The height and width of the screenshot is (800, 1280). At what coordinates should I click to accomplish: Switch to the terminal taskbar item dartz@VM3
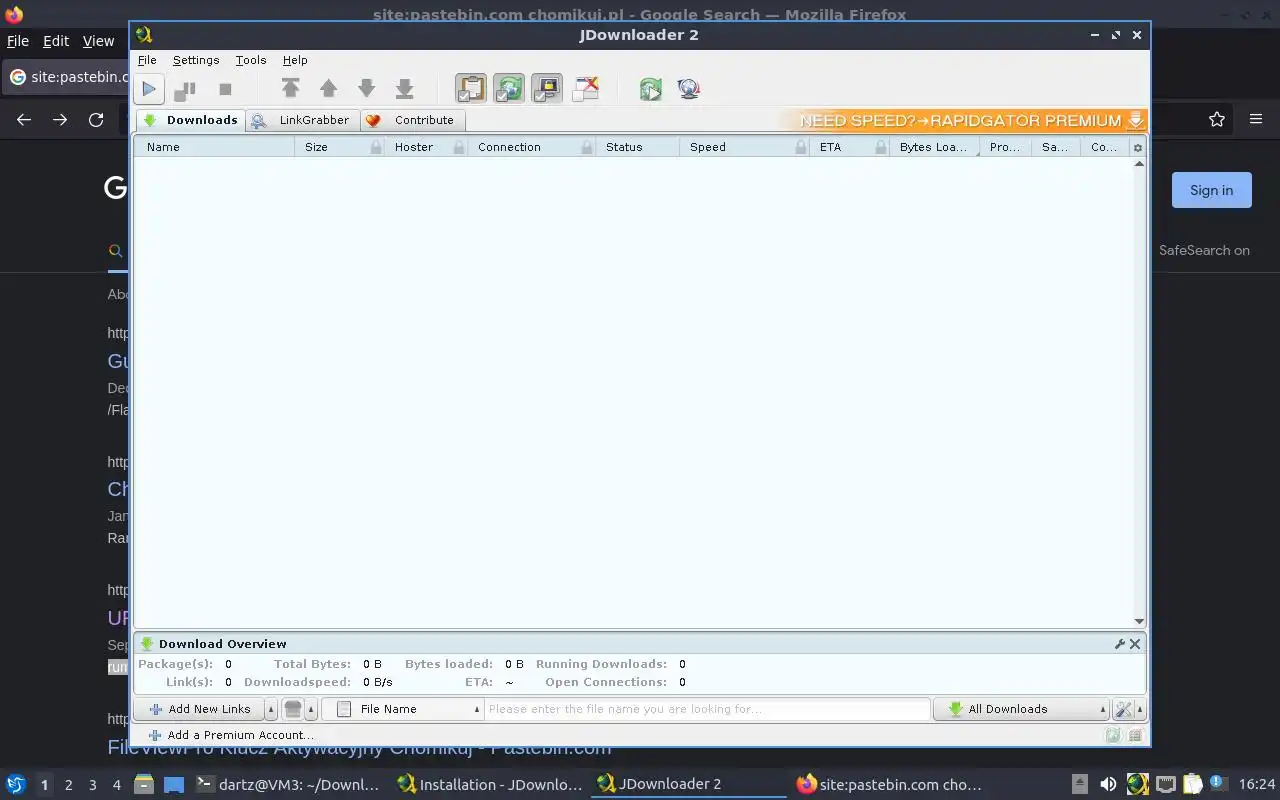tap(287, 784)
